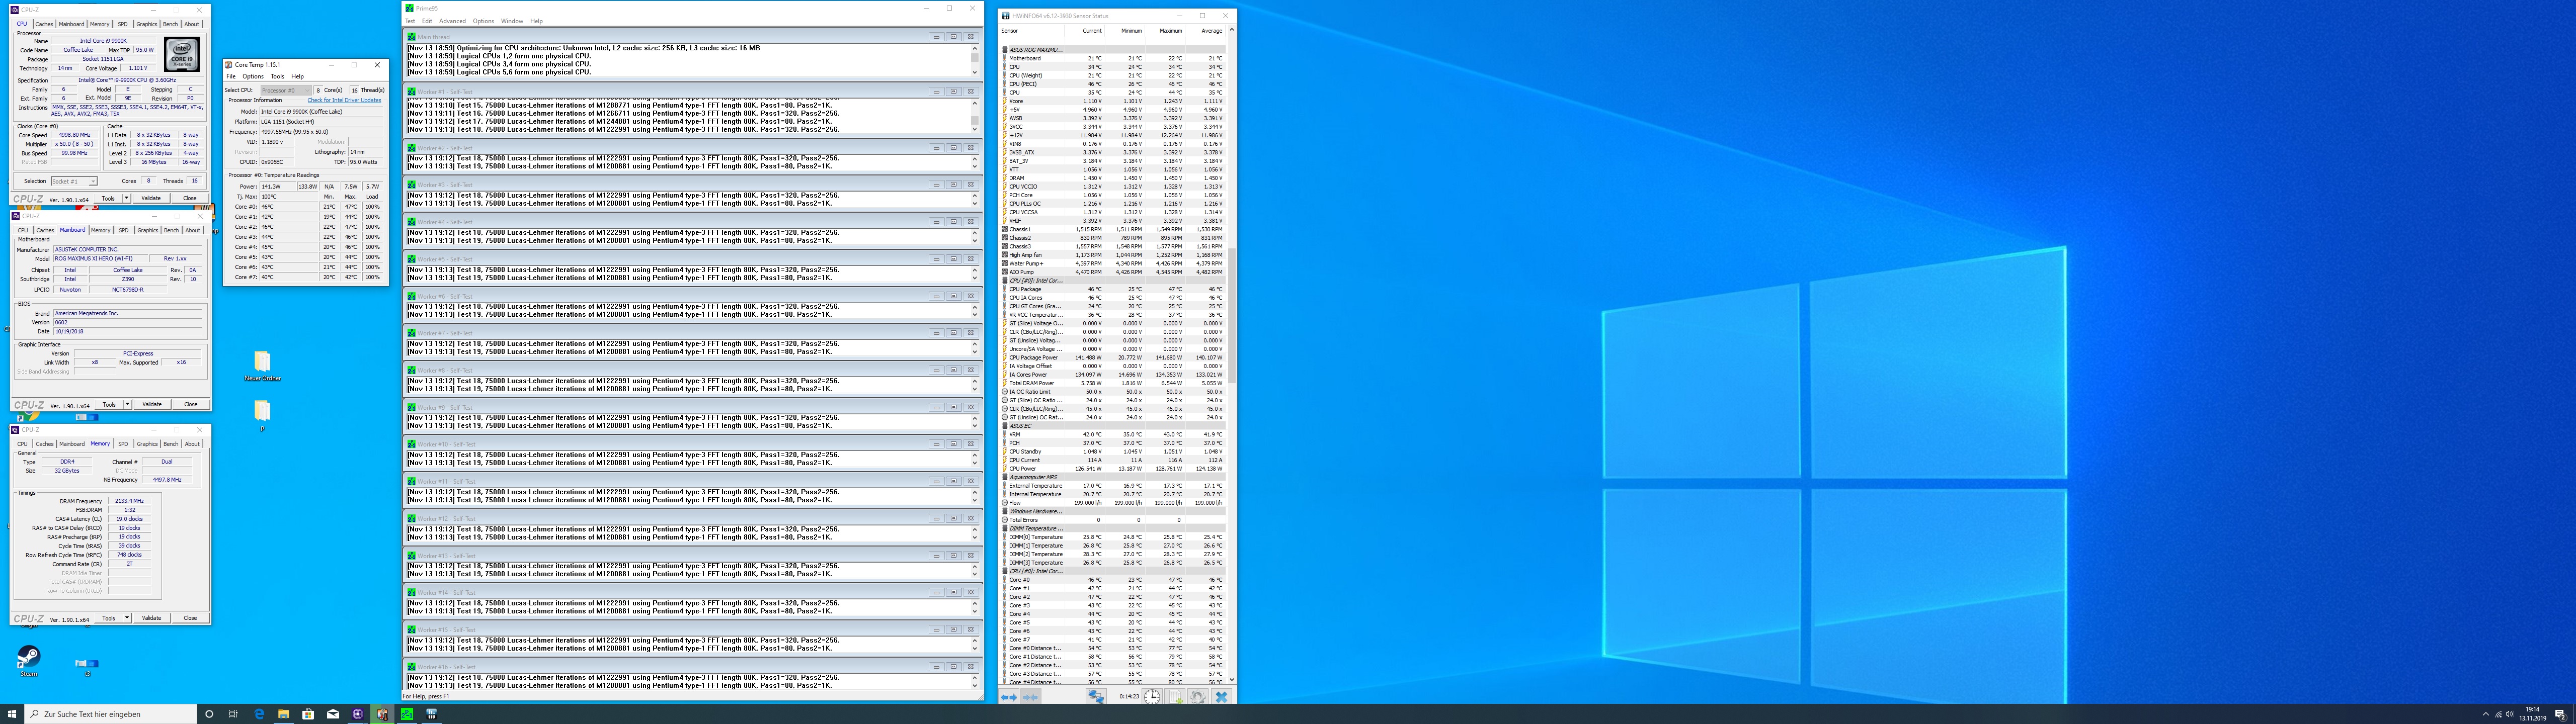Open HWiNFO remote network monitoring icon
Screen dimensions: 2576x724
pyautogui.click(x=1096, y=697)
